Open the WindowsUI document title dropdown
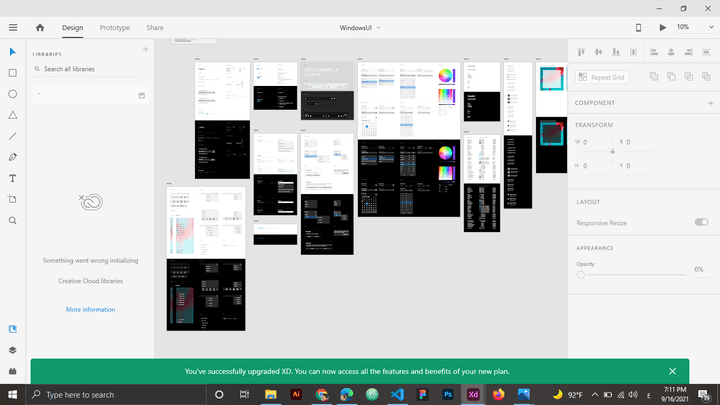The image size is (720, 405). [x=360, y=28]
